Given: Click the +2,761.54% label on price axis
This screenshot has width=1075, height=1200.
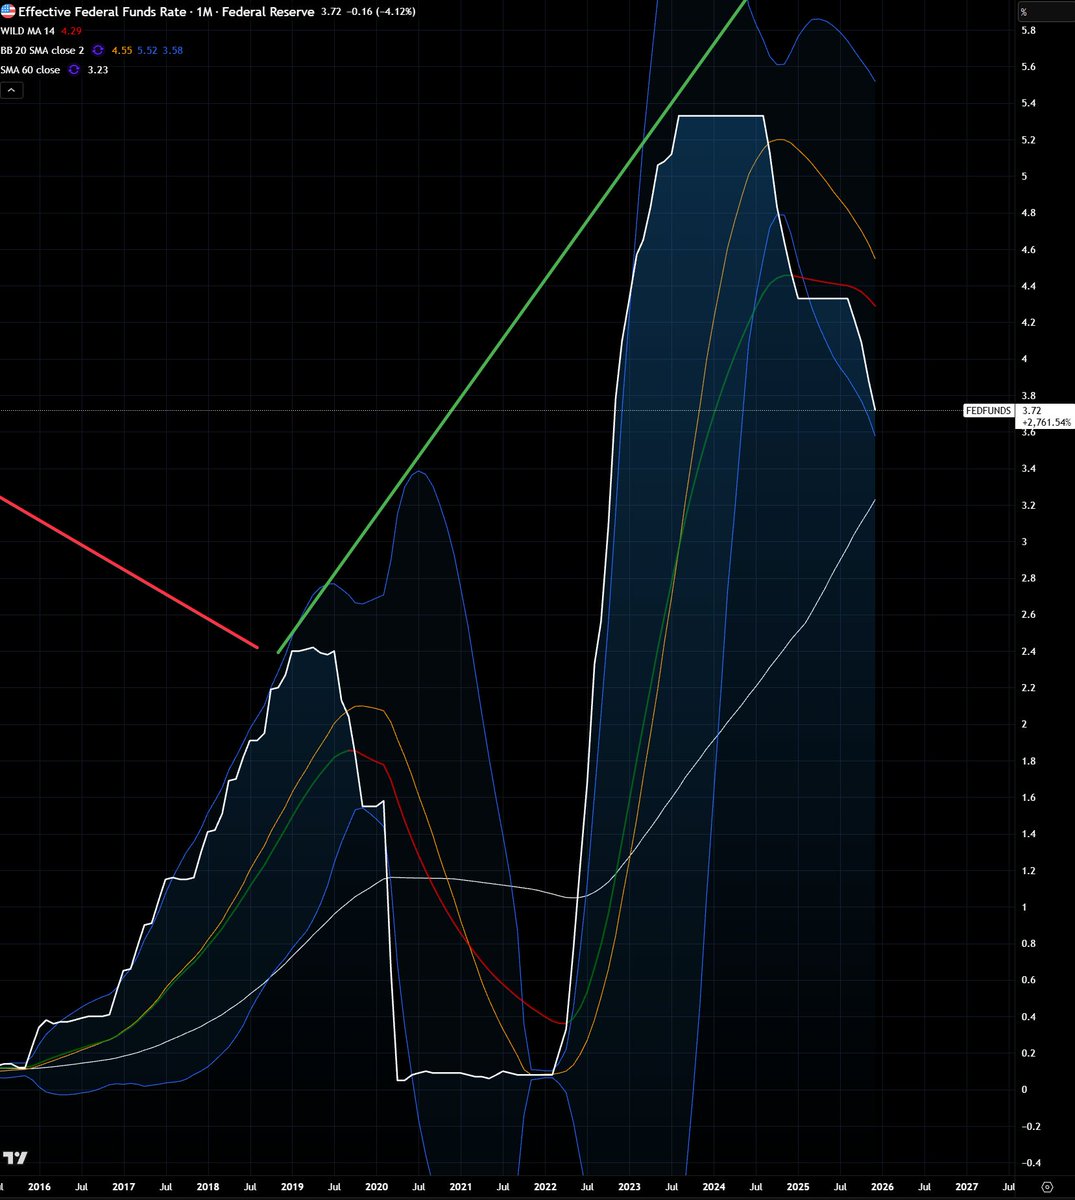Looking at the screenshot, I should pyautogui.click(x=1046, y=423).
